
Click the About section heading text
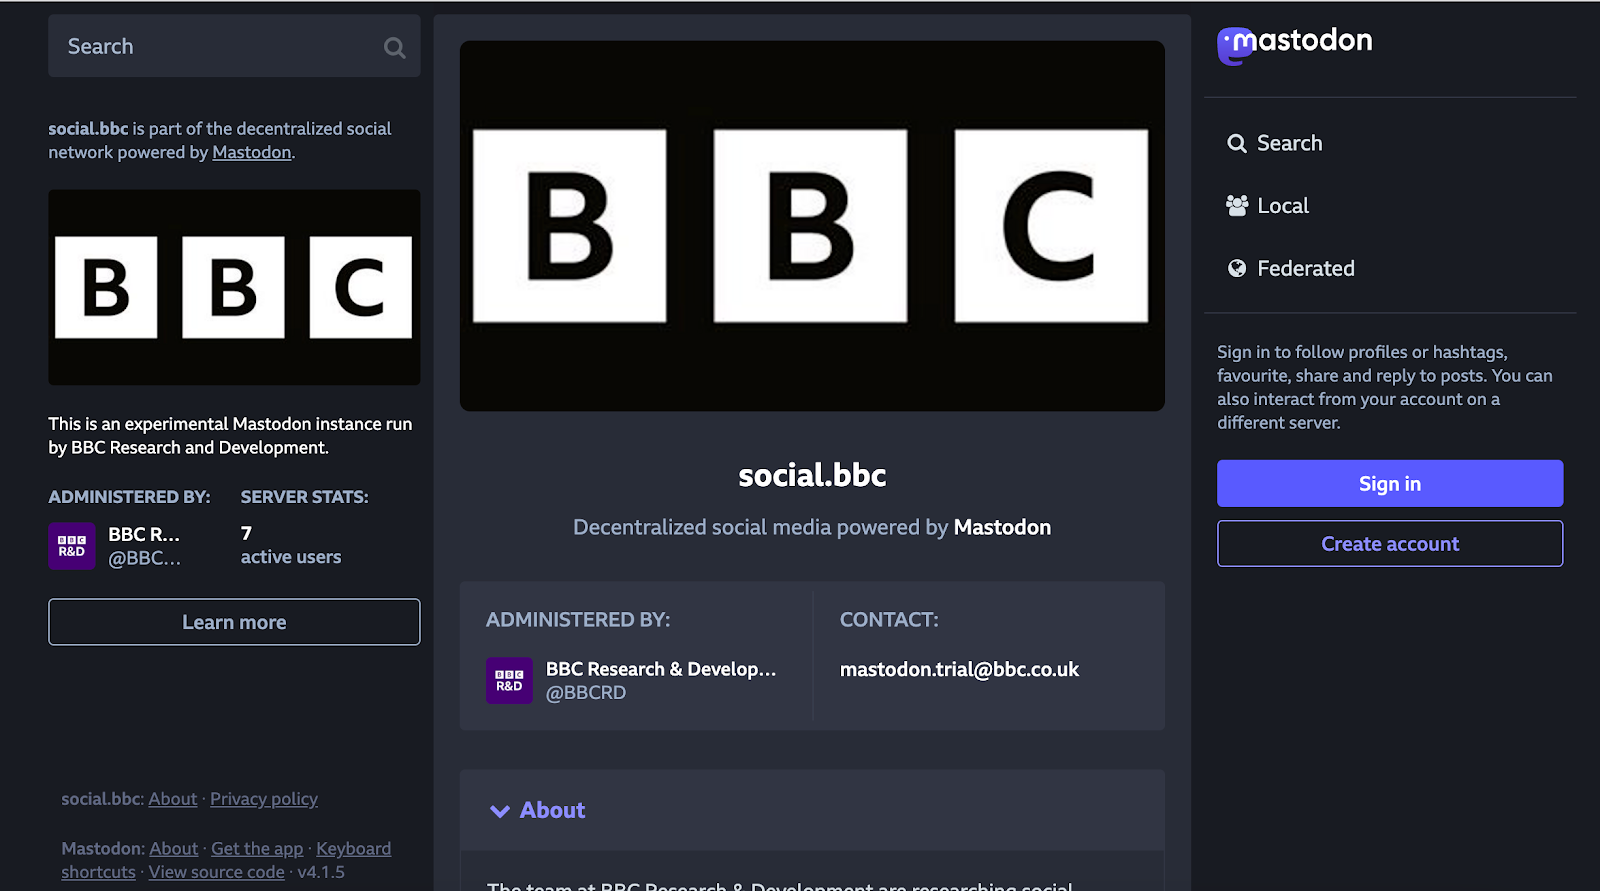pyautogui.click(x=552, y=811)
